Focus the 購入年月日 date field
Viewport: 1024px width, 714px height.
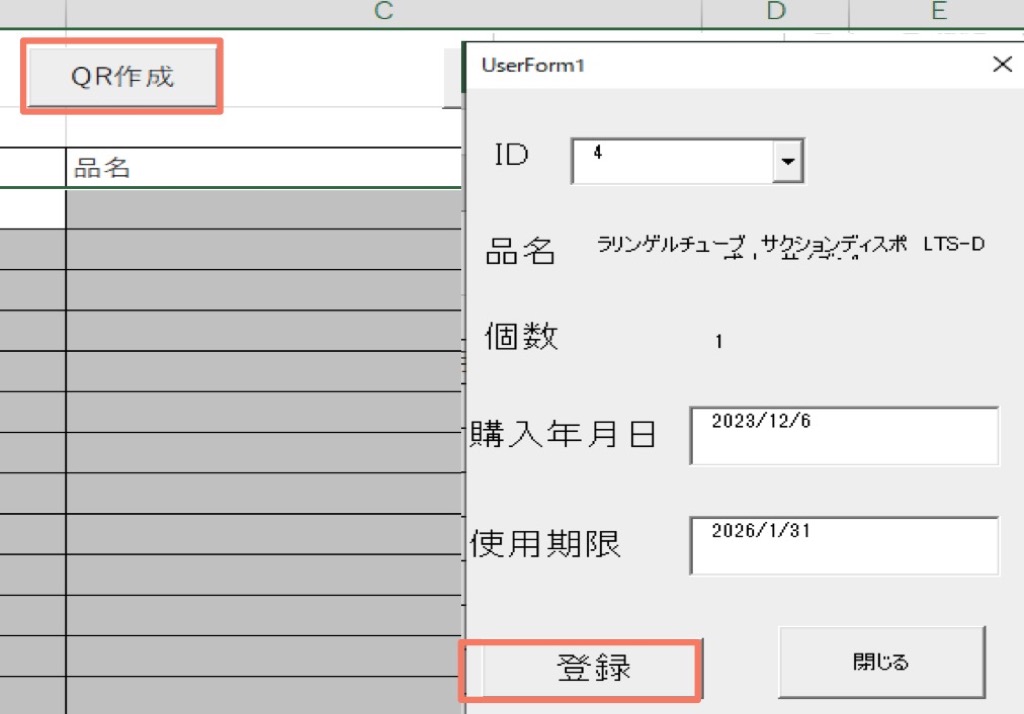point(843,436)
